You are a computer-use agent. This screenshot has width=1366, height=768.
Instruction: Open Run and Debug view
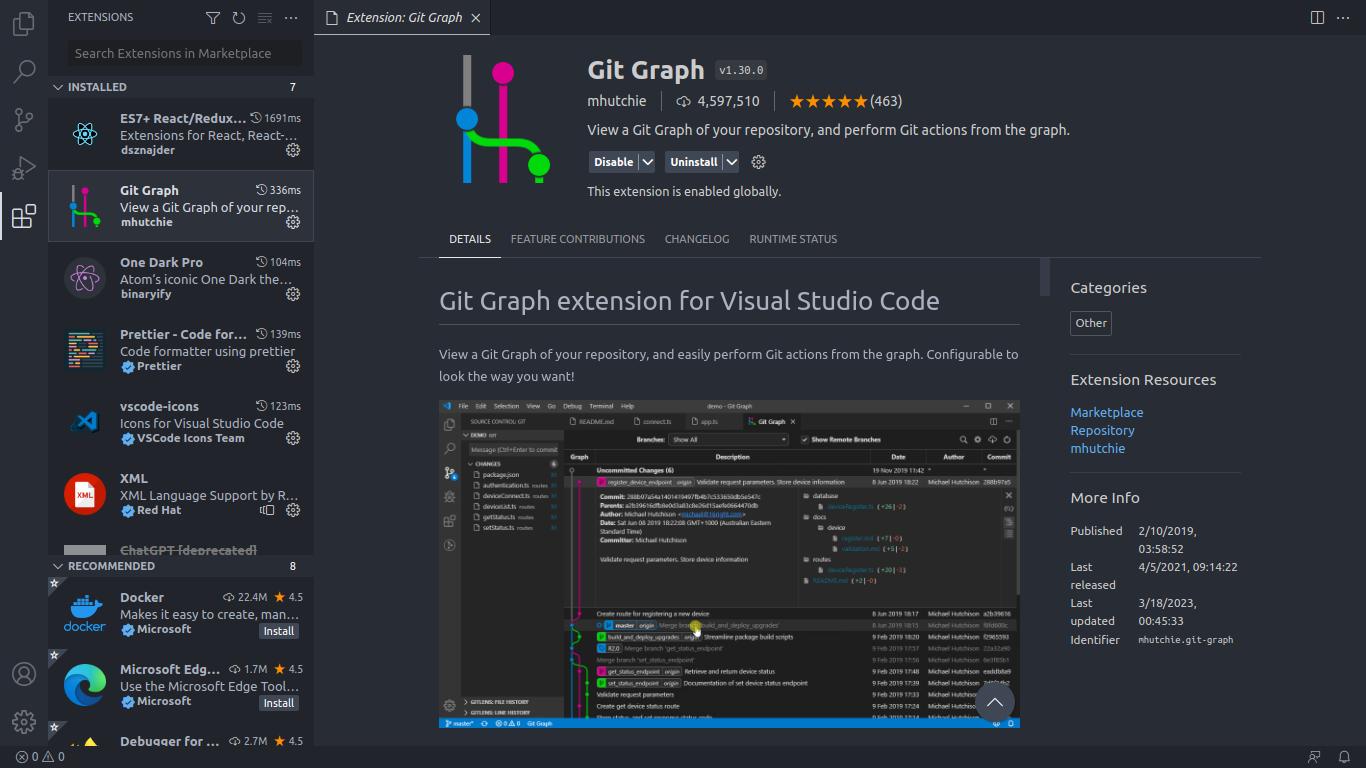coord(24,168)
